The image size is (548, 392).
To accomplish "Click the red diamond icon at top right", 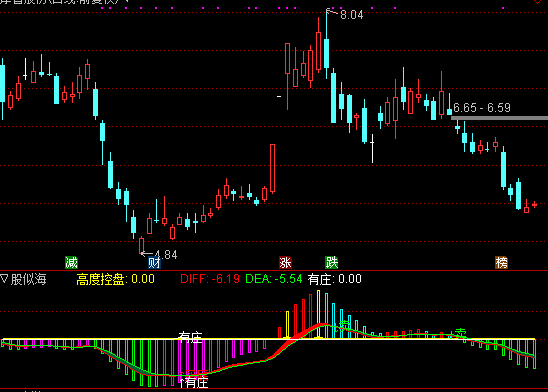I will pos(538,1).
